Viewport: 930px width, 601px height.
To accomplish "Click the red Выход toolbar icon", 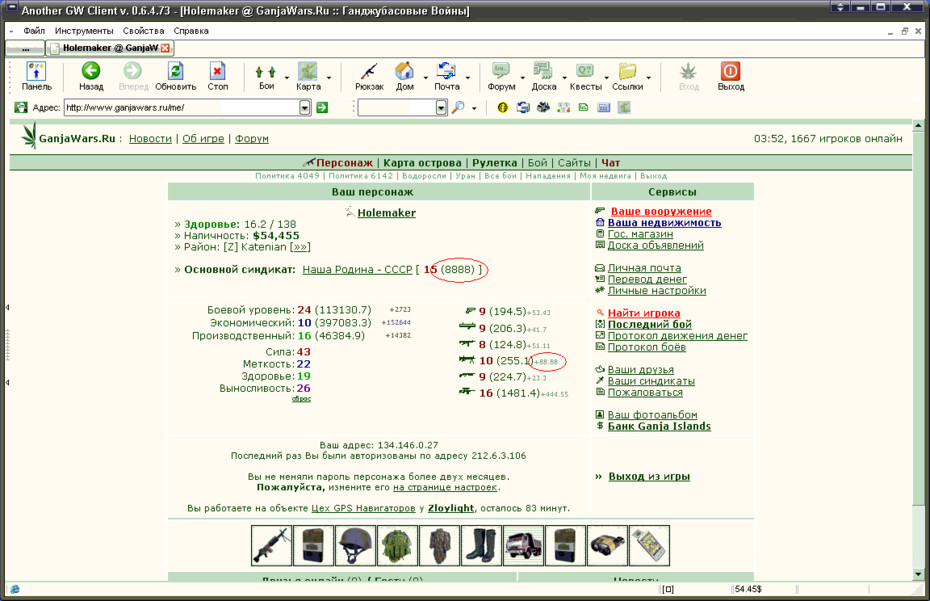I will click(x=731, y=77).
